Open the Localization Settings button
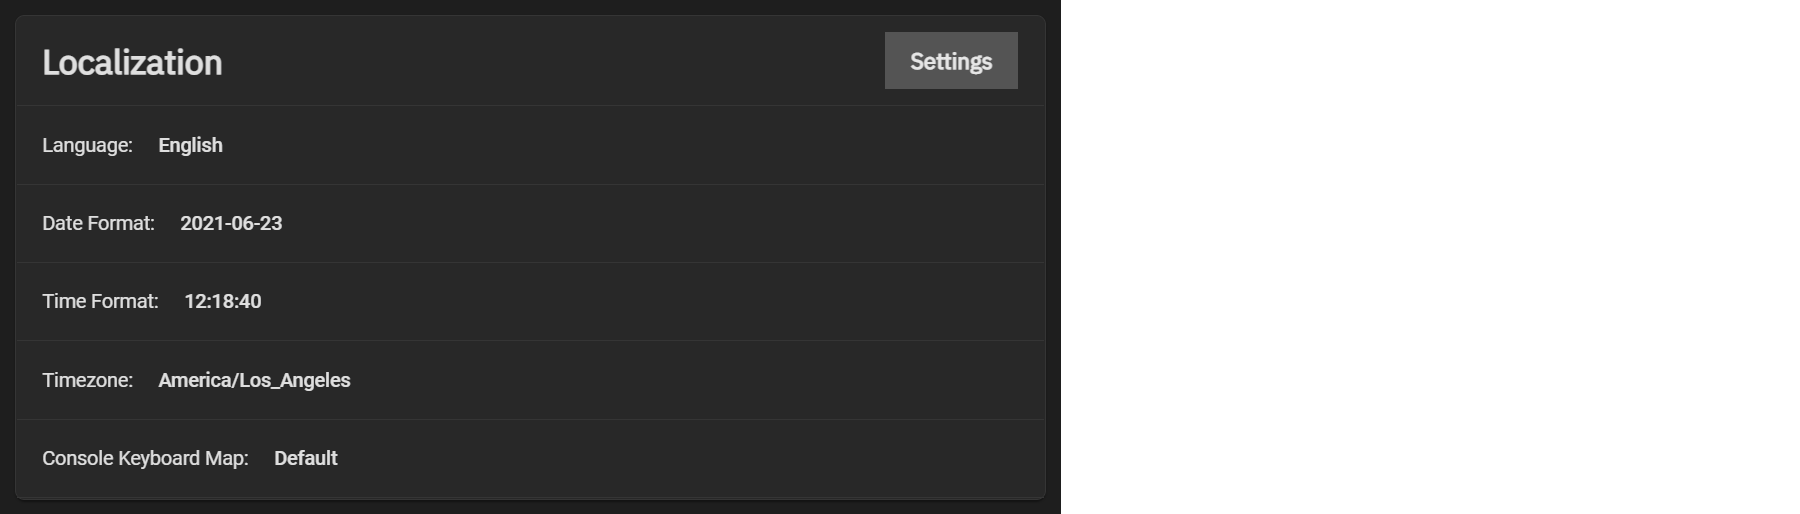1800x514 pixels. 951,61
